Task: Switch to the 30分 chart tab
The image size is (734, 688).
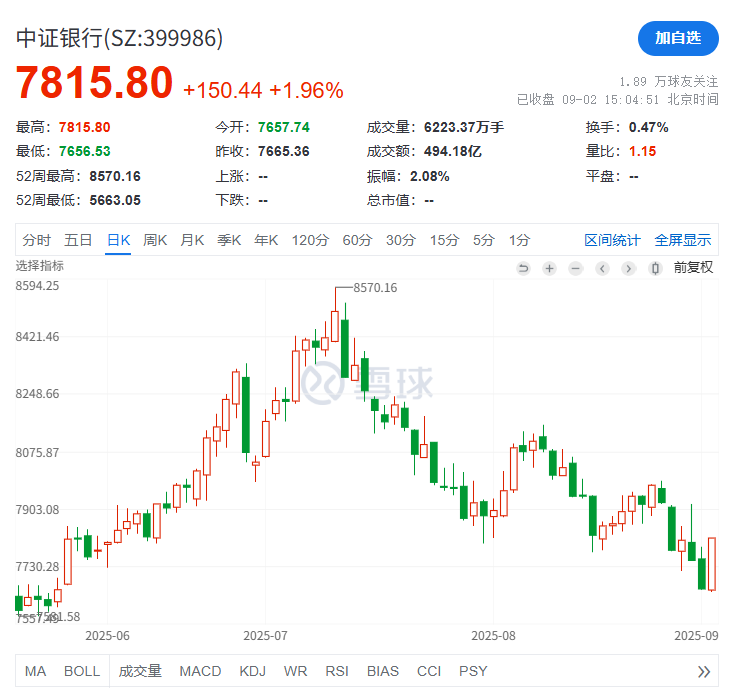Action: [401, 240]
